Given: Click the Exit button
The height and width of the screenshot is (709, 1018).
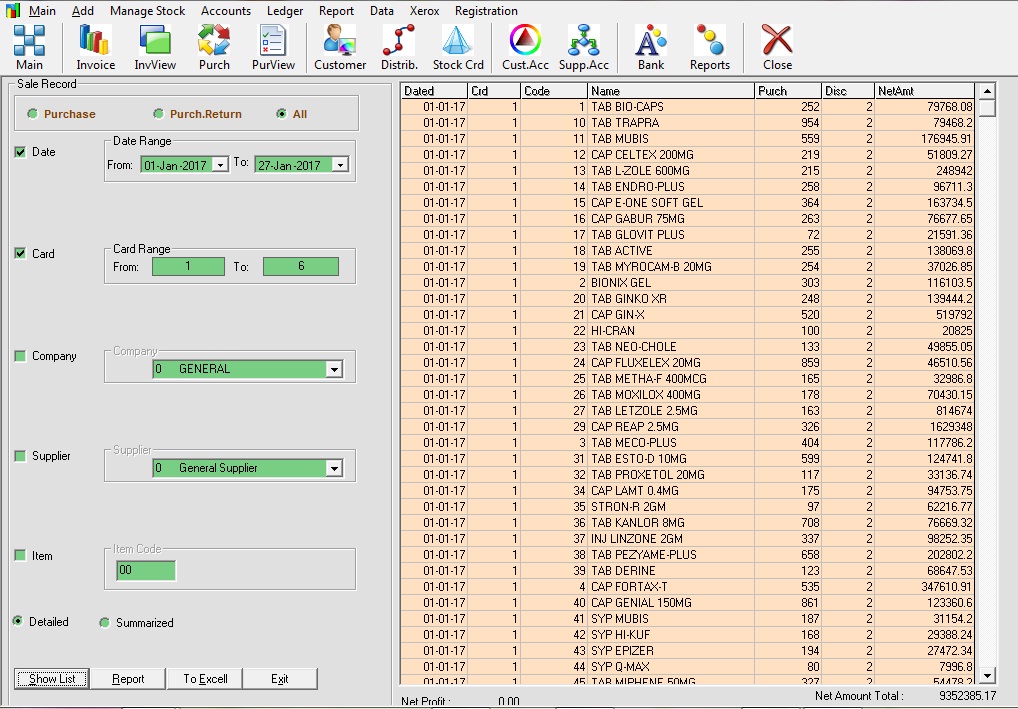Looking at the screenshot, I should pyautogui.click(x=280, y=678).
